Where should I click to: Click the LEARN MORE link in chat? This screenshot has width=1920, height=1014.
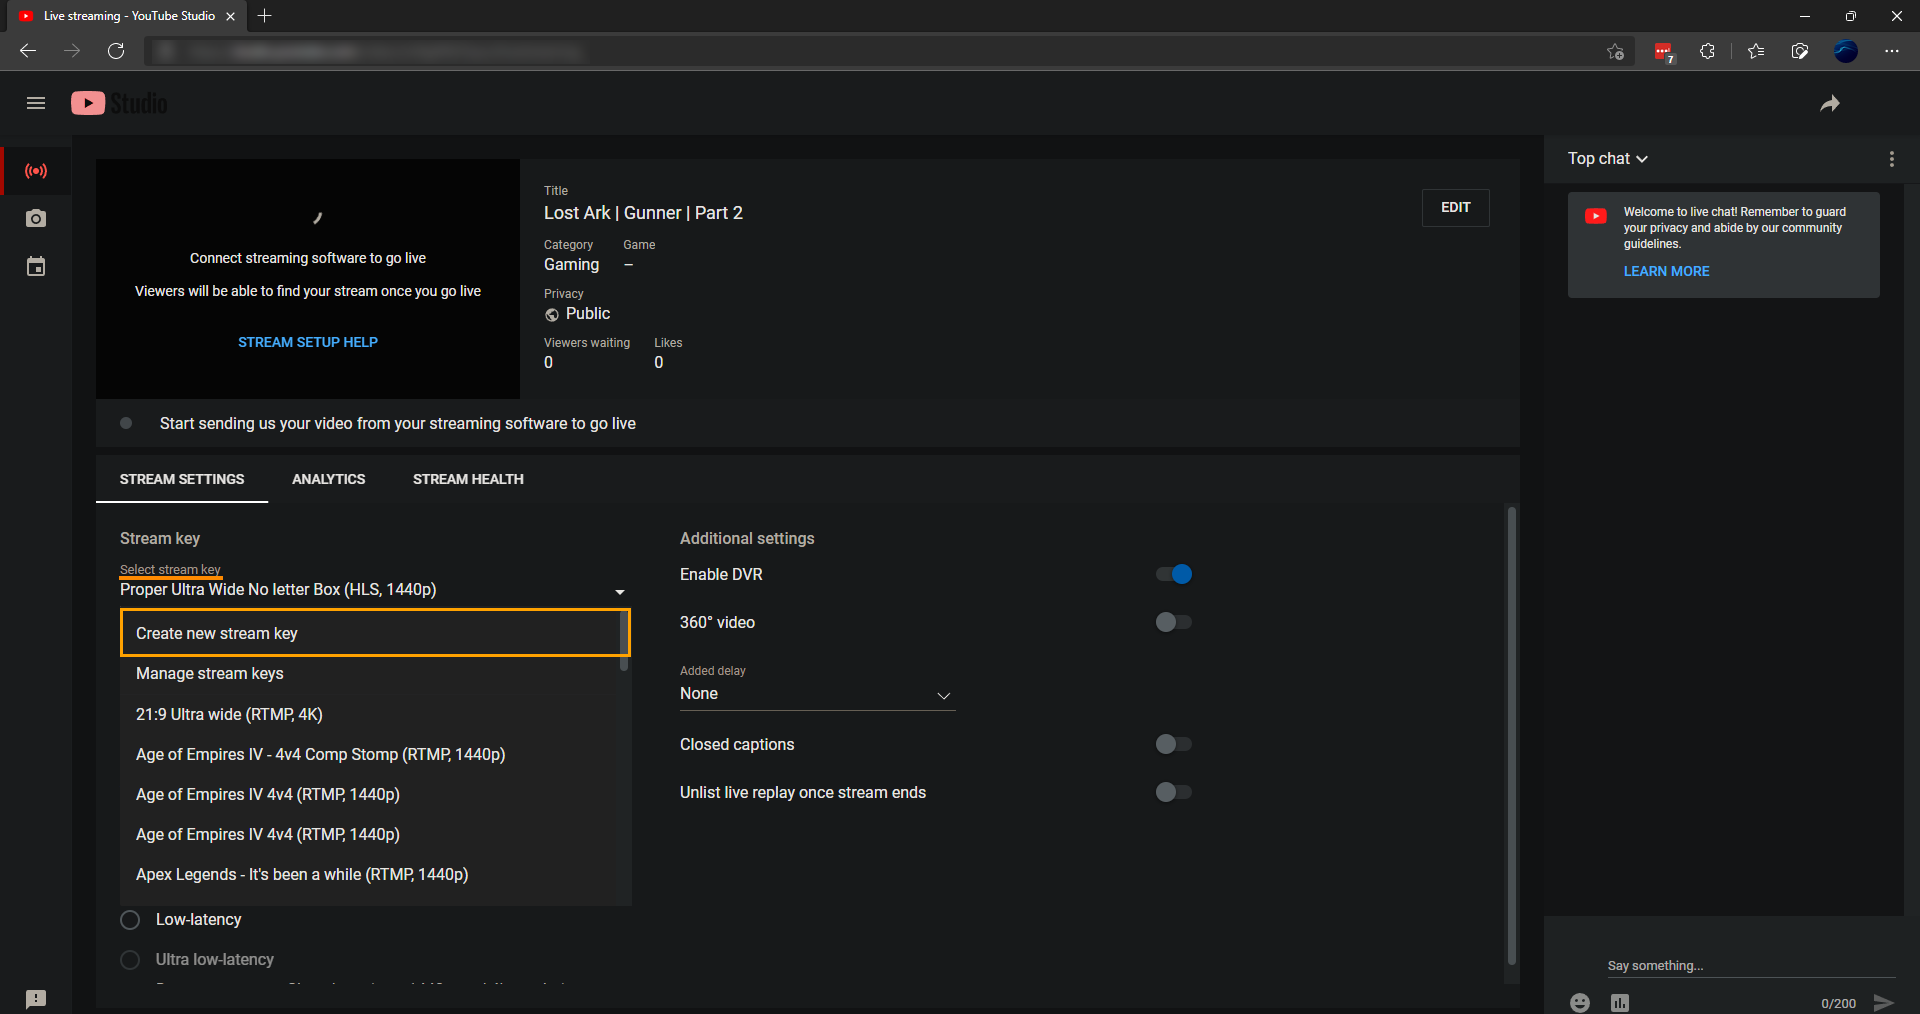[1666, 271]
